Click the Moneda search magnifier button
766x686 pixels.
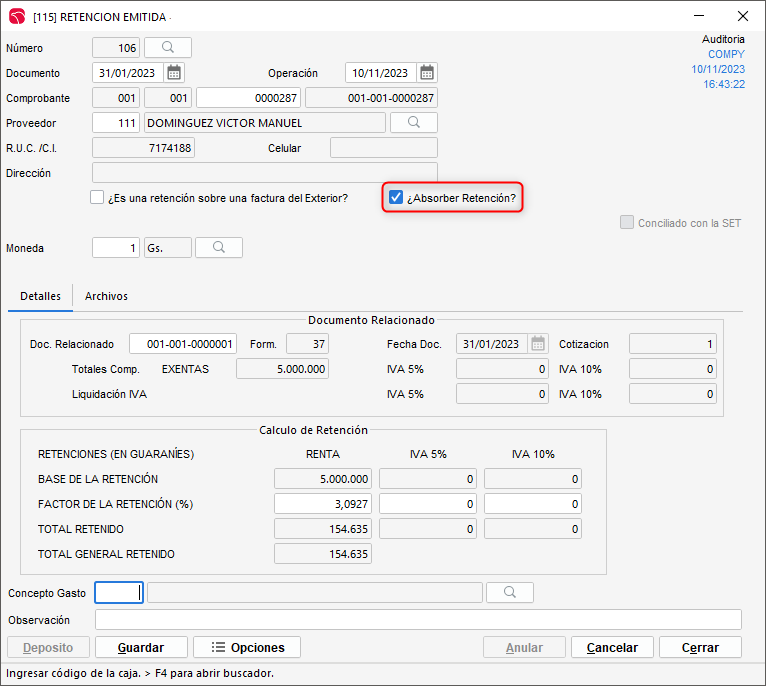[218, 248]
